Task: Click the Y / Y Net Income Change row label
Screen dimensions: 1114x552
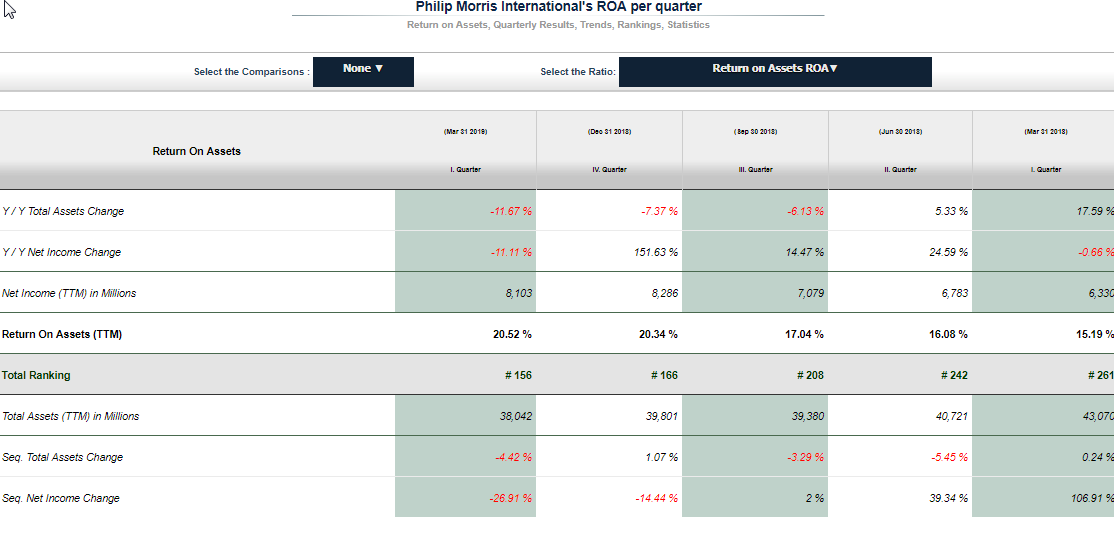Action: pyautogui.click(x=62, y=253)
